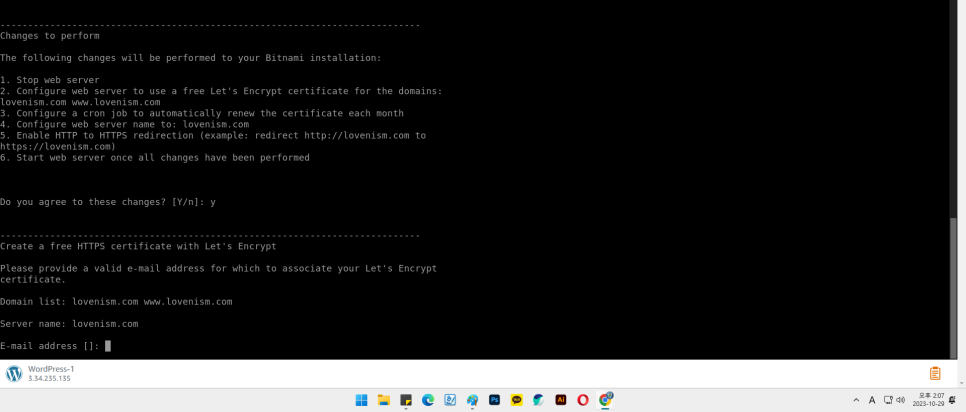Click the terminal's vertical scrollbar thumb

tap(954, 286)
